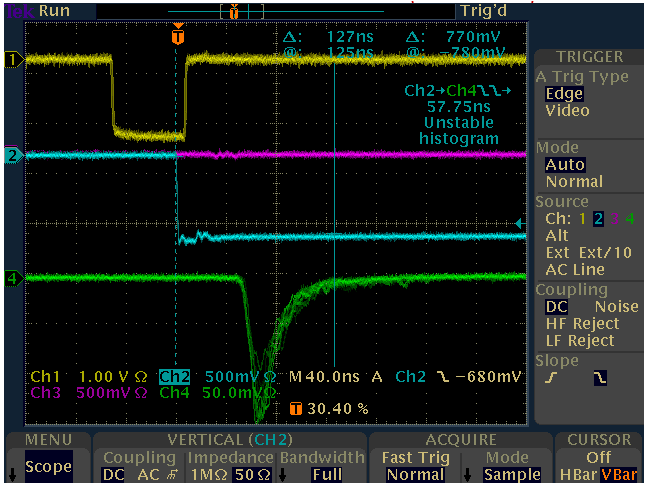Choose Auto trigger mode

coord(565,165)
